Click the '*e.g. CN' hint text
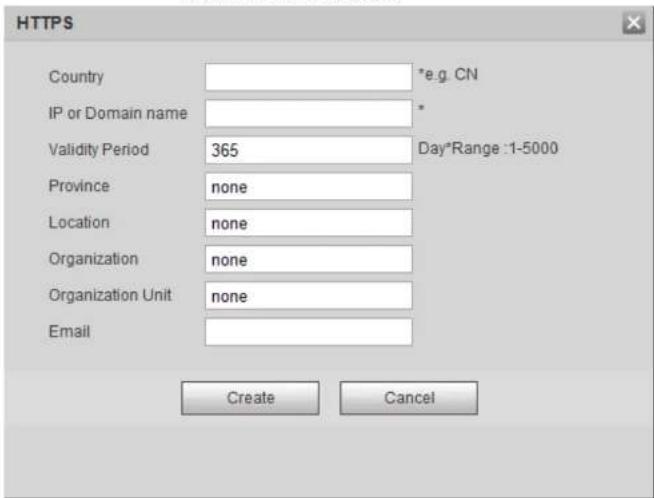 pos(448,75)
